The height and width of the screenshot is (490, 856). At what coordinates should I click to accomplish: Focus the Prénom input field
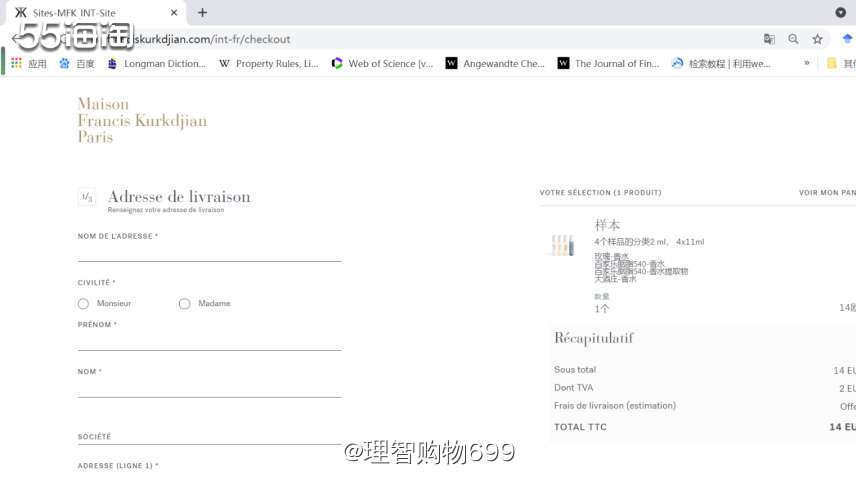pos(210,341)
